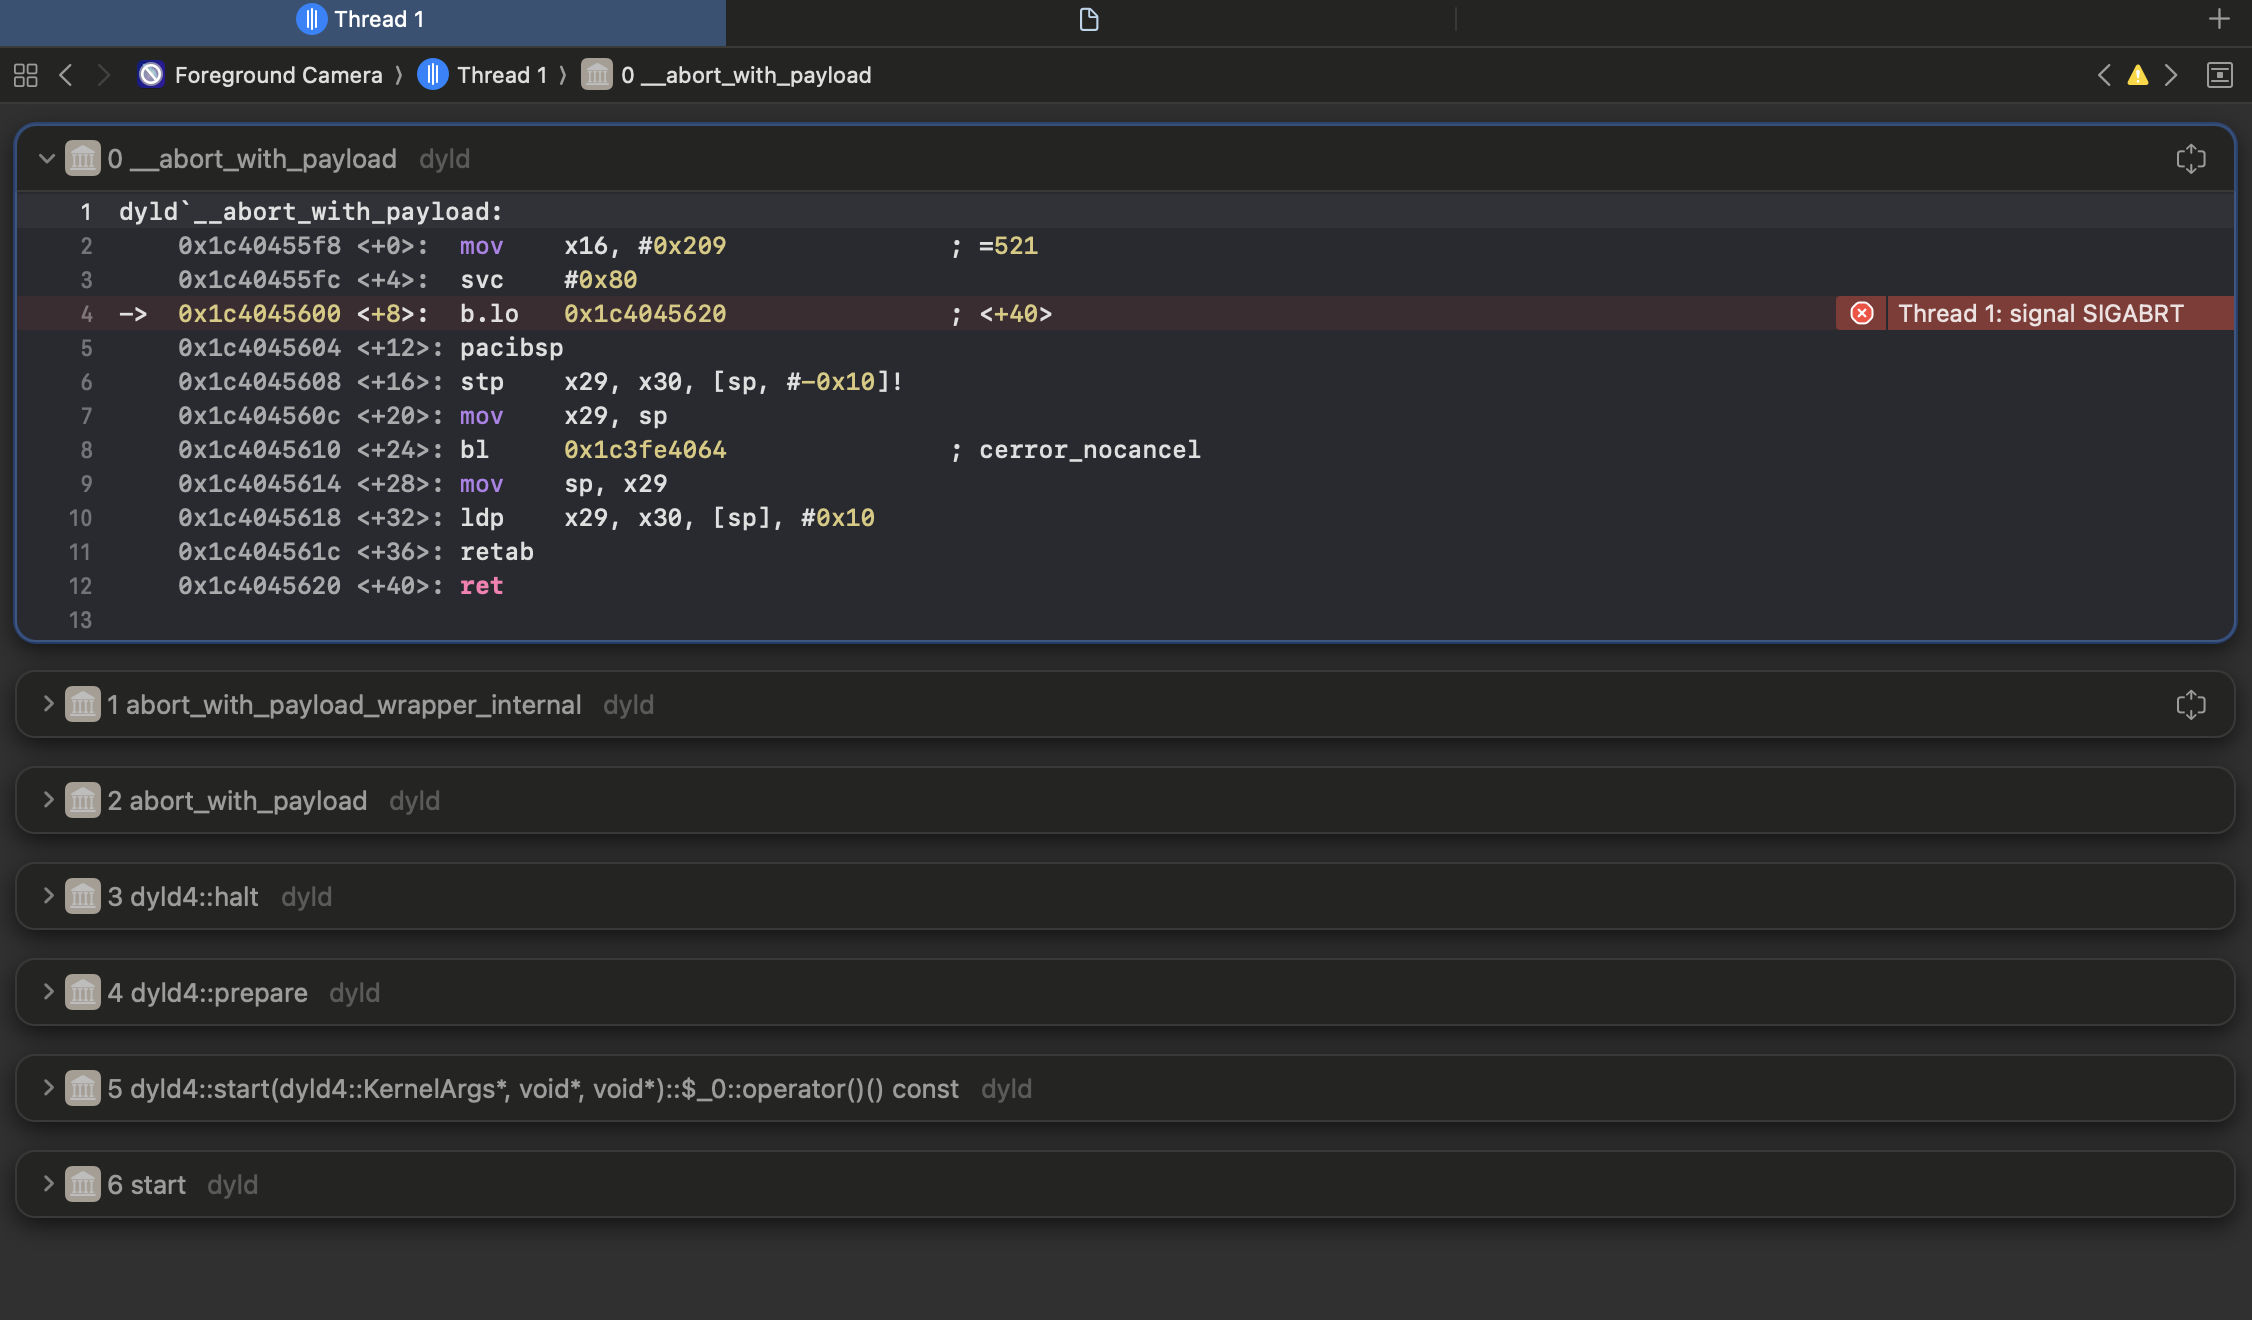Expand frame 3 dyld4::halt
This screenshot has height=1320, width=2252.
(x=46, y=897)
